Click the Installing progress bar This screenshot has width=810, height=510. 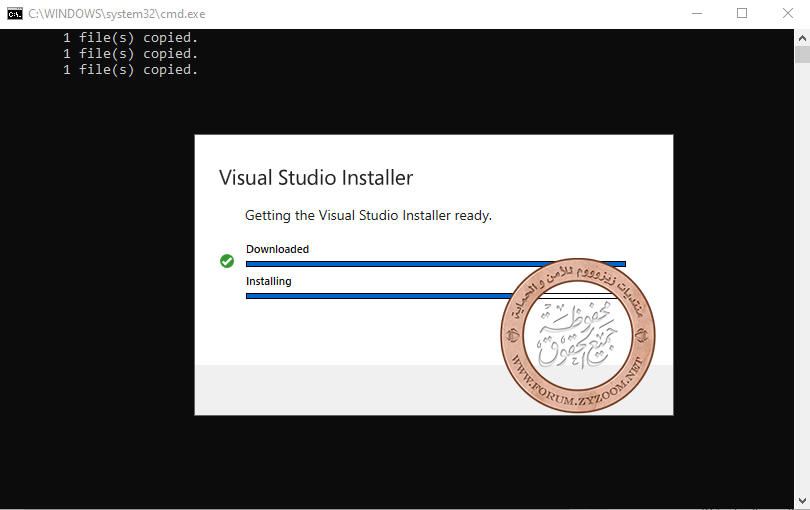coord(435,296)
